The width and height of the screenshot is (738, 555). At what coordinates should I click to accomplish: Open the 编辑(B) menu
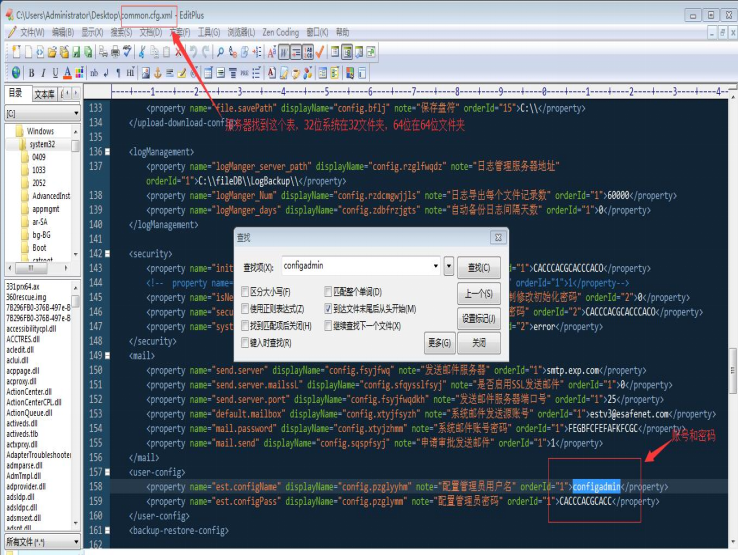coord(63,32)
